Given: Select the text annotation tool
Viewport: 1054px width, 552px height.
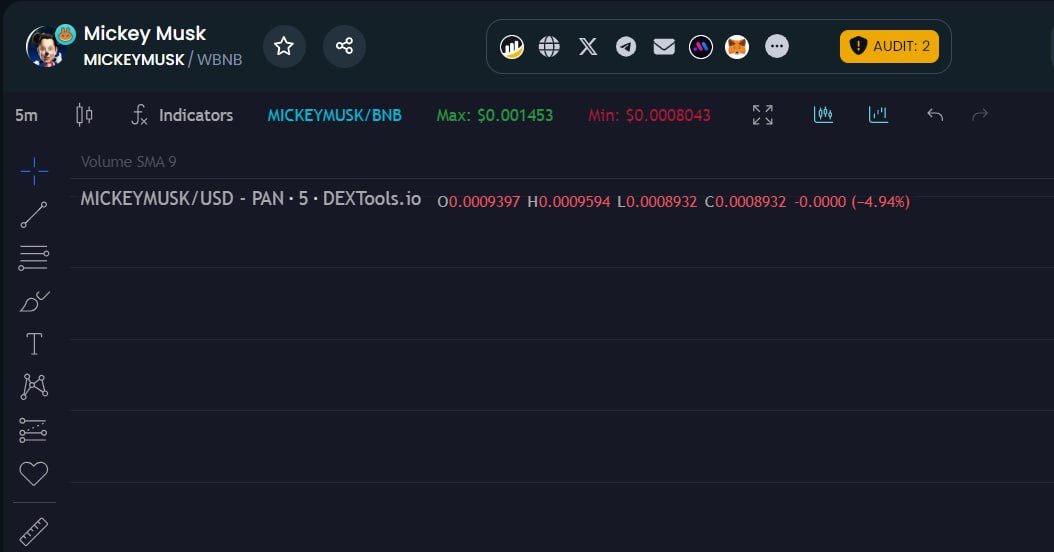Looking at the screenshot, I should [34, 344].
